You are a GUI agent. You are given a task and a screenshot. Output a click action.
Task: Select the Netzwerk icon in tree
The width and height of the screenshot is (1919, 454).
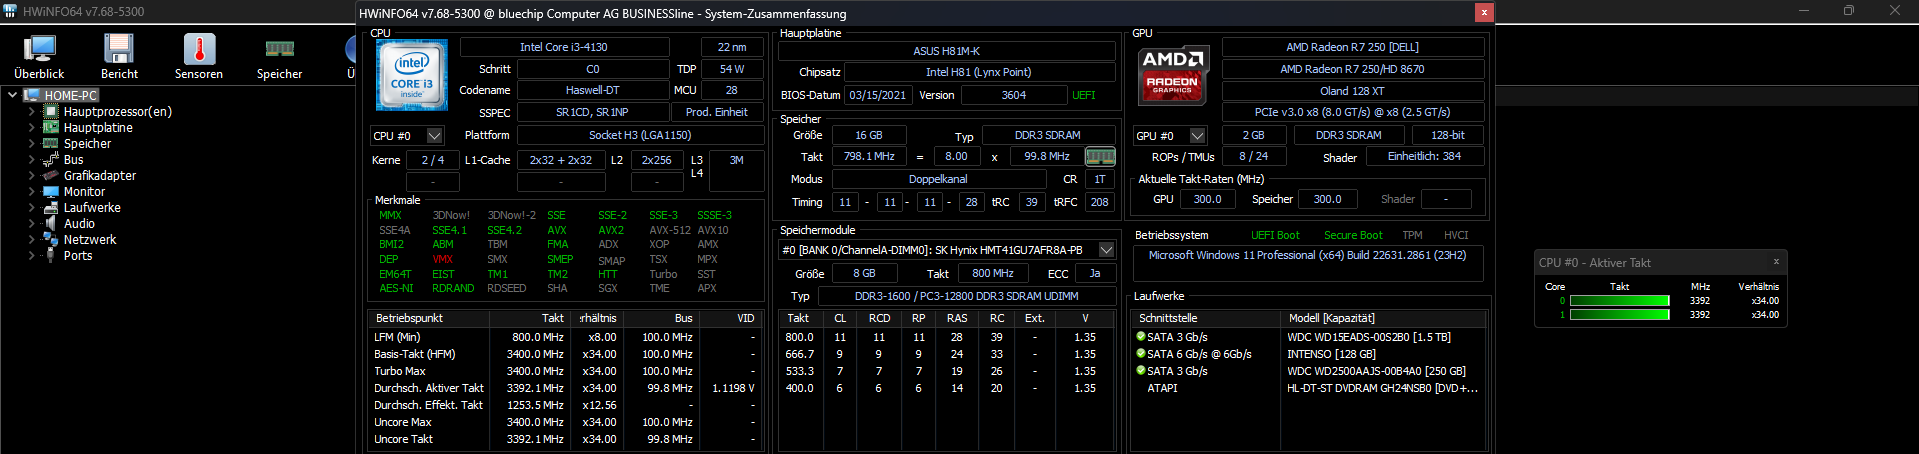(51, 240)
